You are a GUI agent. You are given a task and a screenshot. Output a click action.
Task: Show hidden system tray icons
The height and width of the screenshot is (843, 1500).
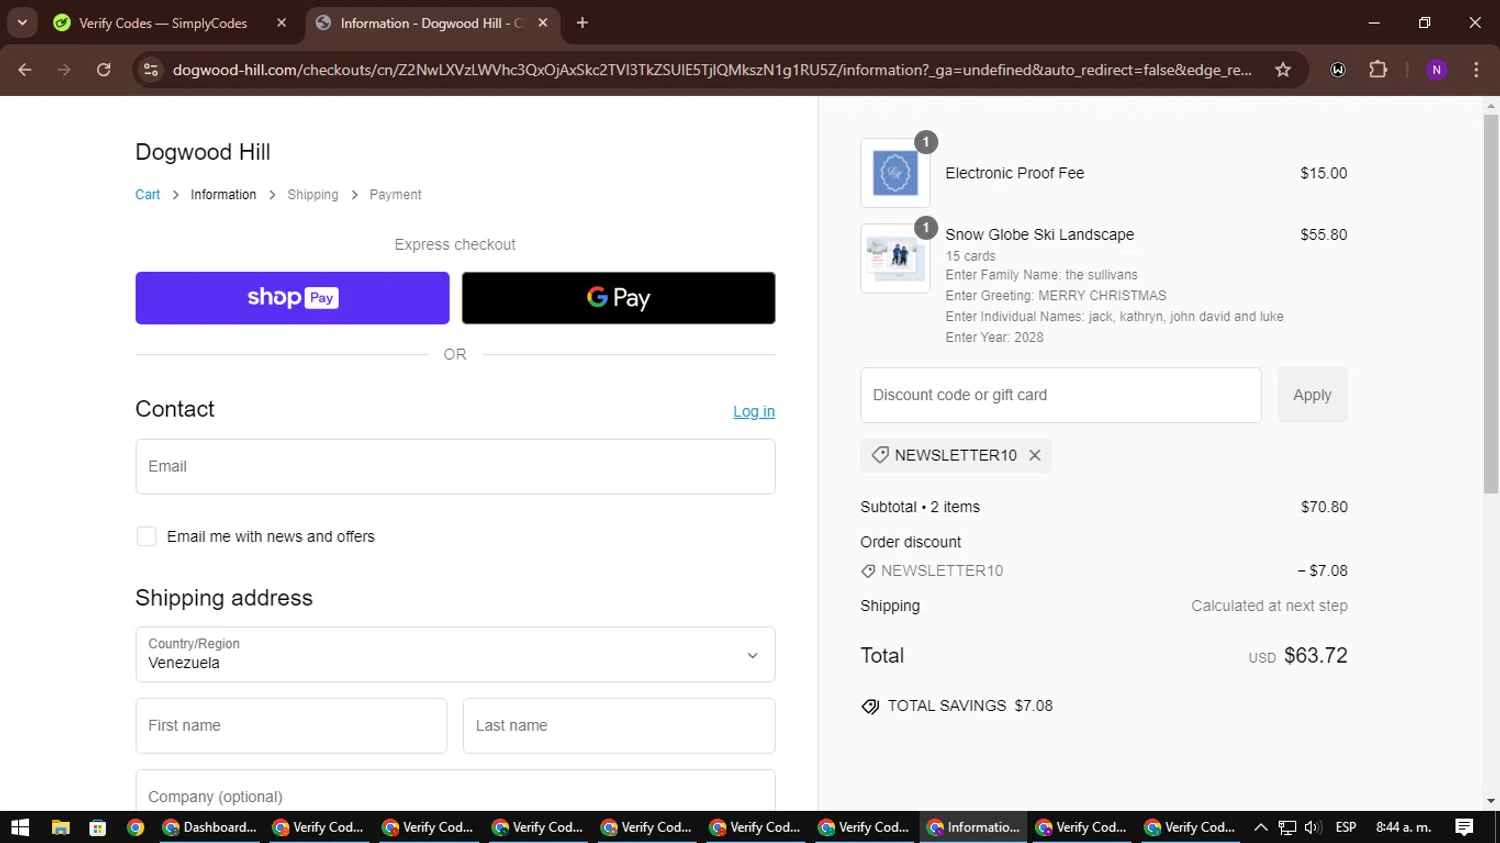coord(1260,827)
